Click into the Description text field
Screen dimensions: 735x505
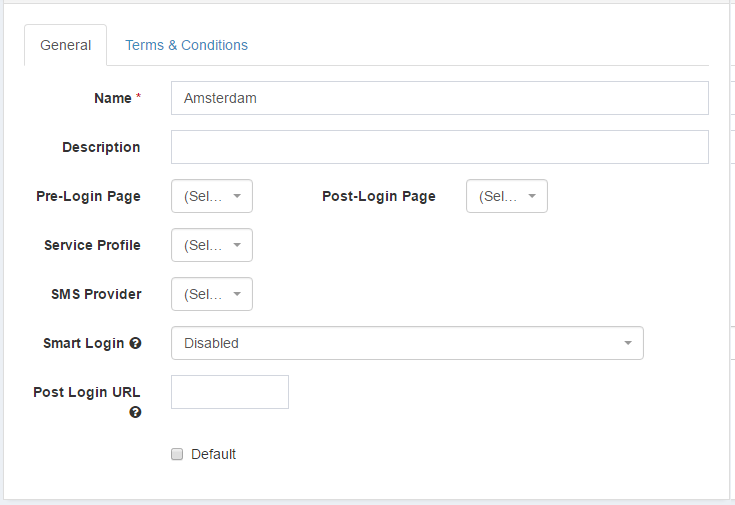440,147
